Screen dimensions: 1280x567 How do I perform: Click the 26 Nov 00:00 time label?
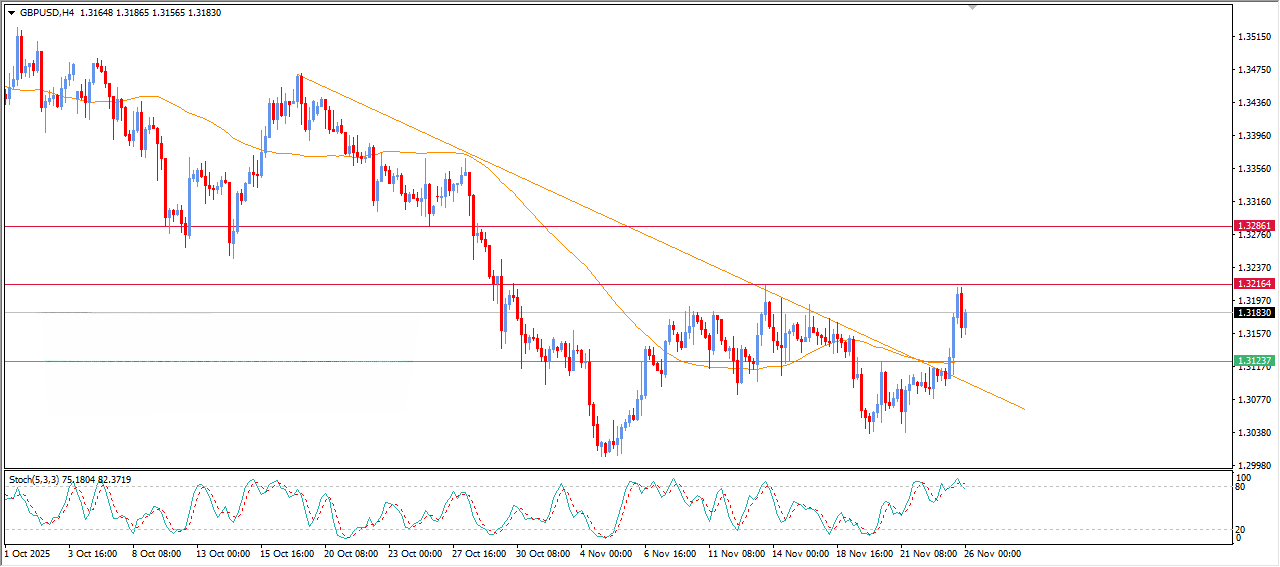991,553
